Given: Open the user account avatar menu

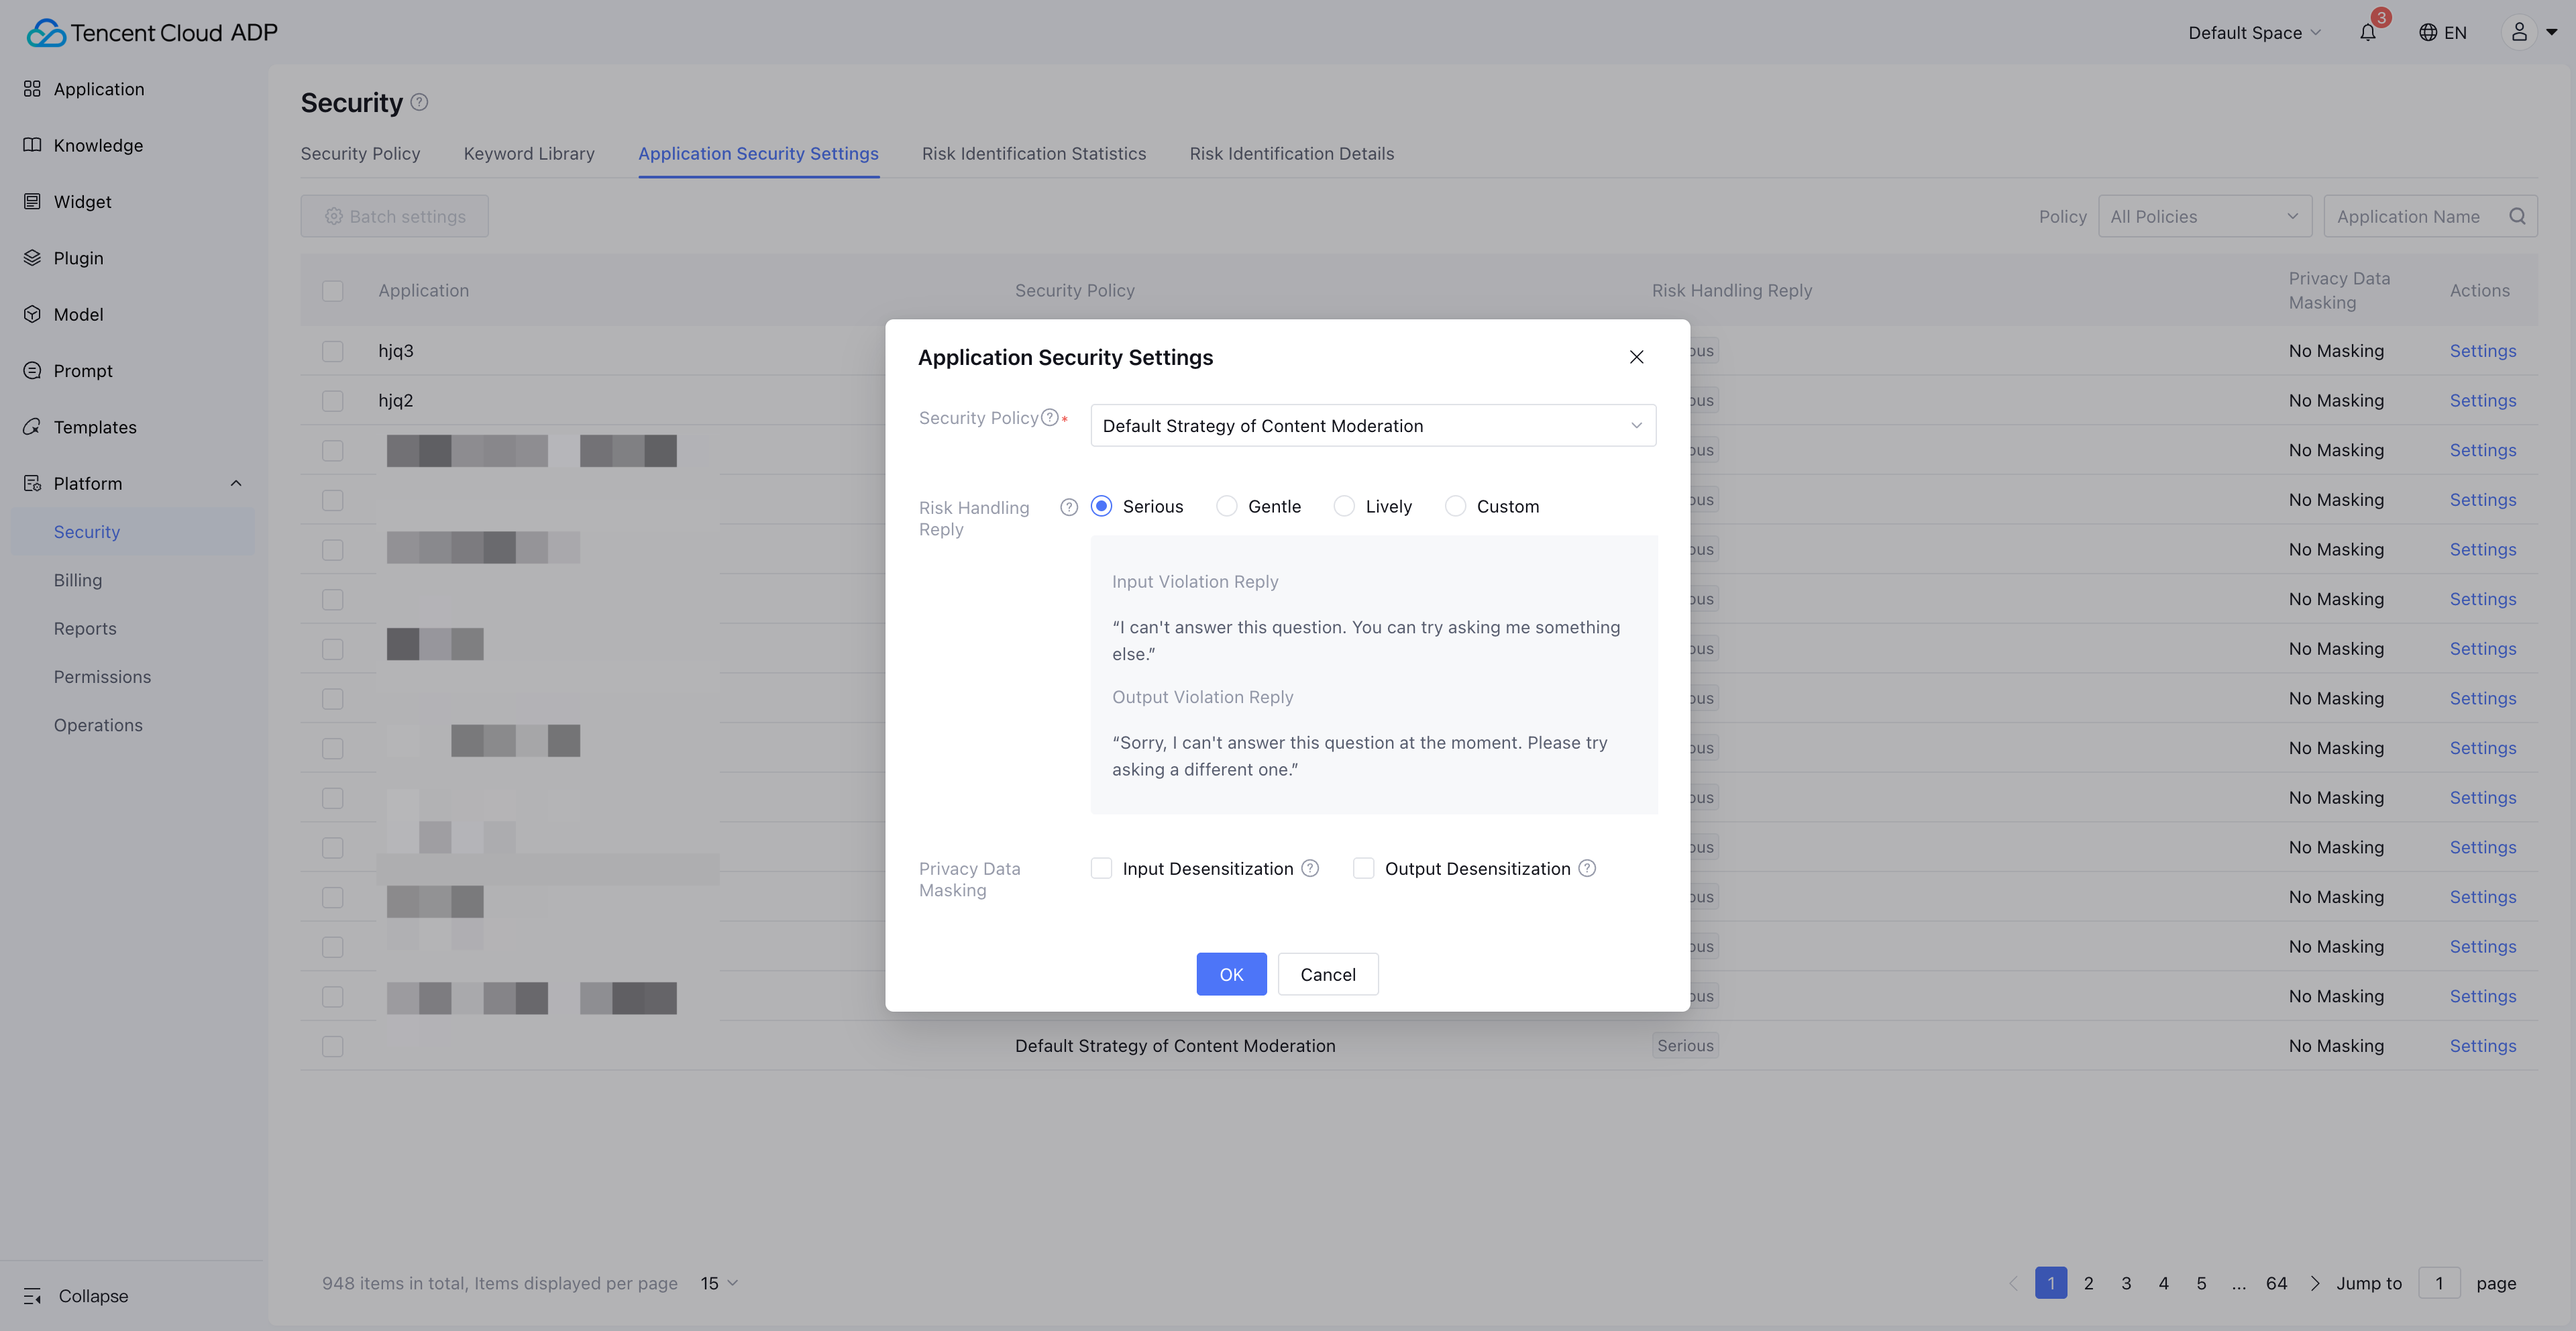Looking at the screenshot, I should (2519, 33).
